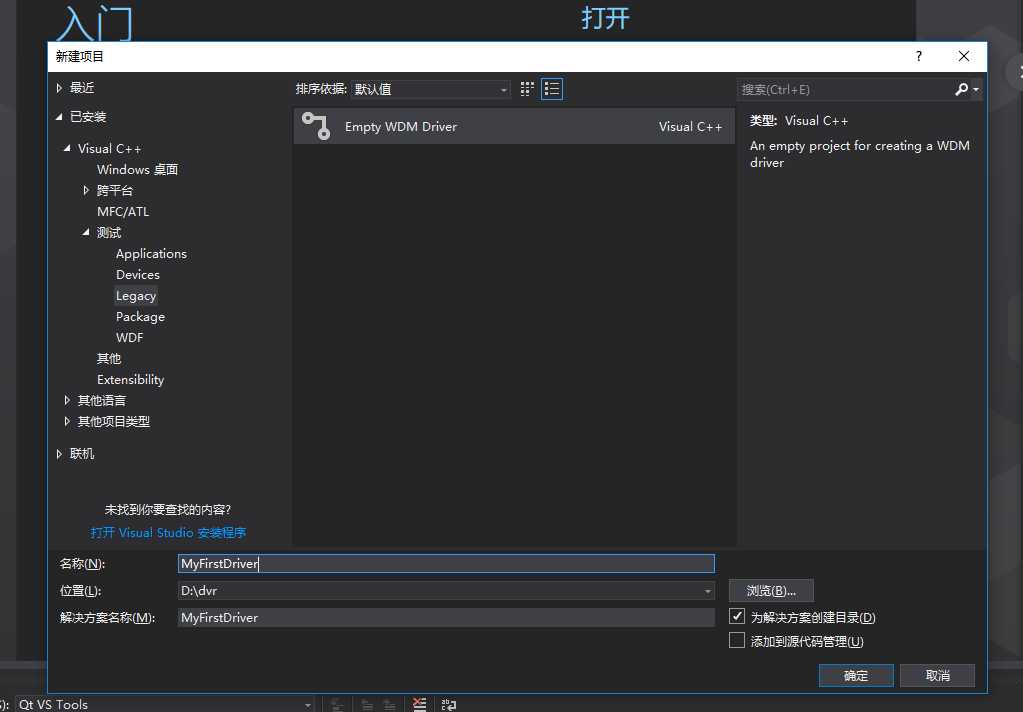
Task: Select Extensibility category
Action: pyautogui.click(x=130, y=380)
